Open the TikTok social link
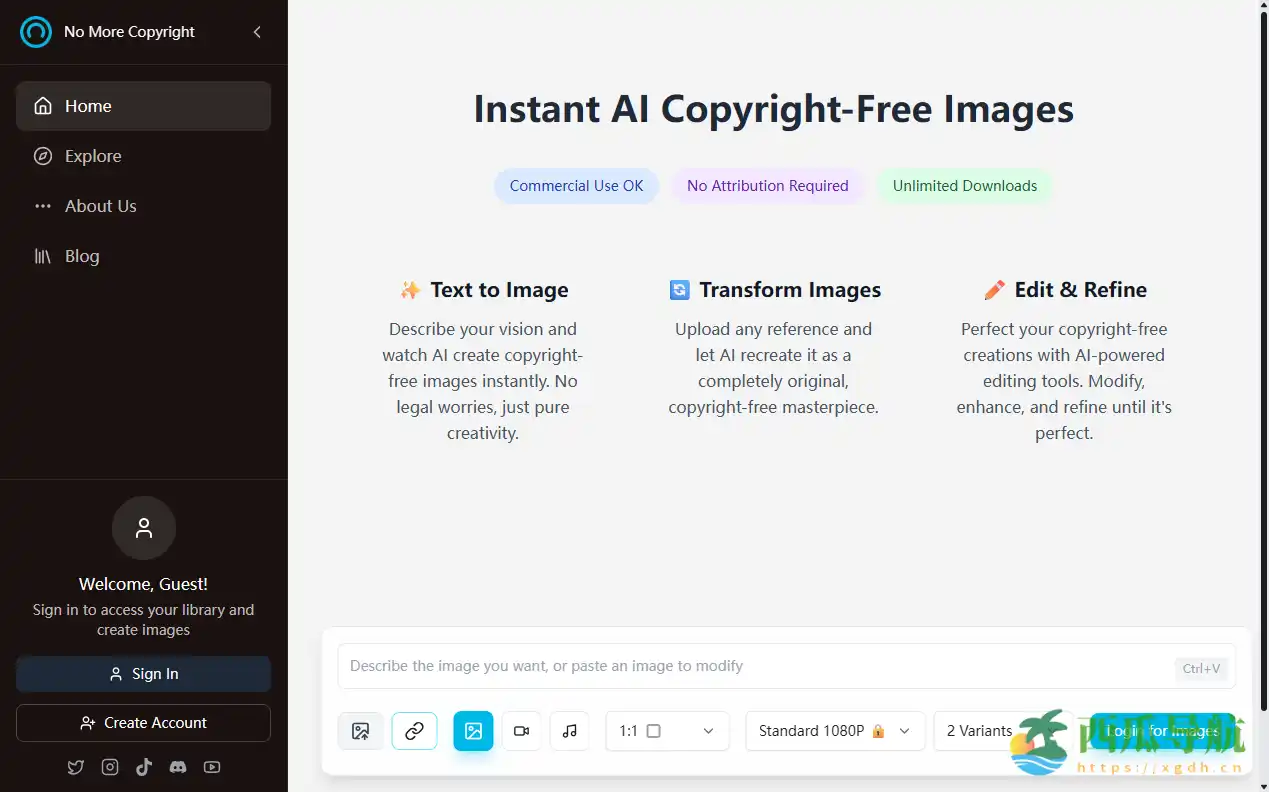The width and height of the screenshot is (1269, 792). pos(144,767)
